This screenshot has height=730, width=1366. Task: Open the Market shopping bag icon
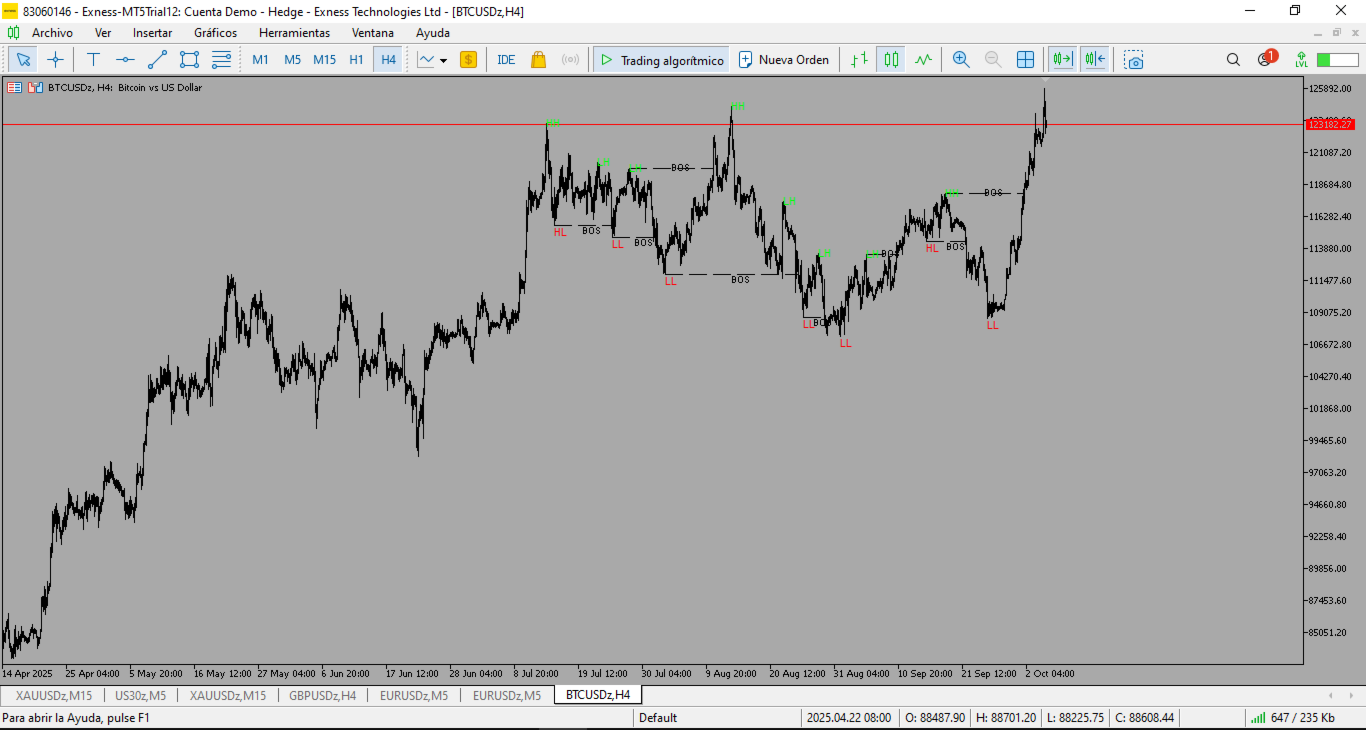coord(538,60)
